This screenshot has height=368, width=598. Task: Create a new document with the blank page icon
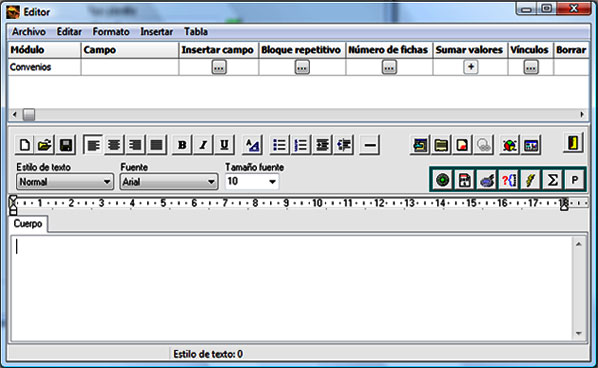25,145
